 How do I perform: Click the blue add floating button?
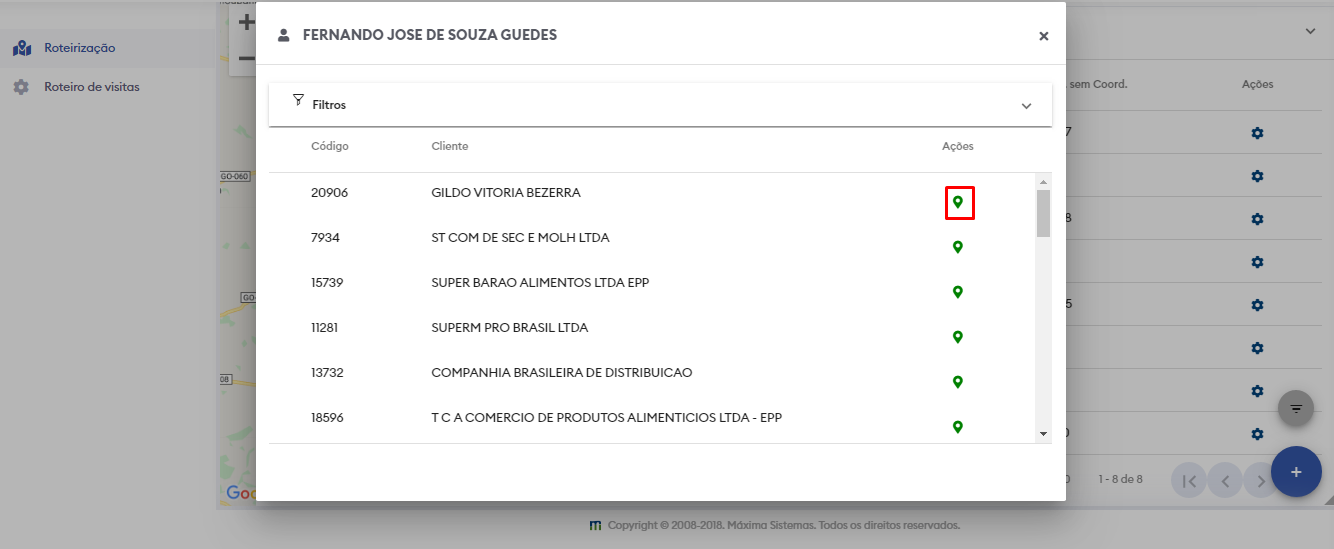click(x=1296, y=472)
